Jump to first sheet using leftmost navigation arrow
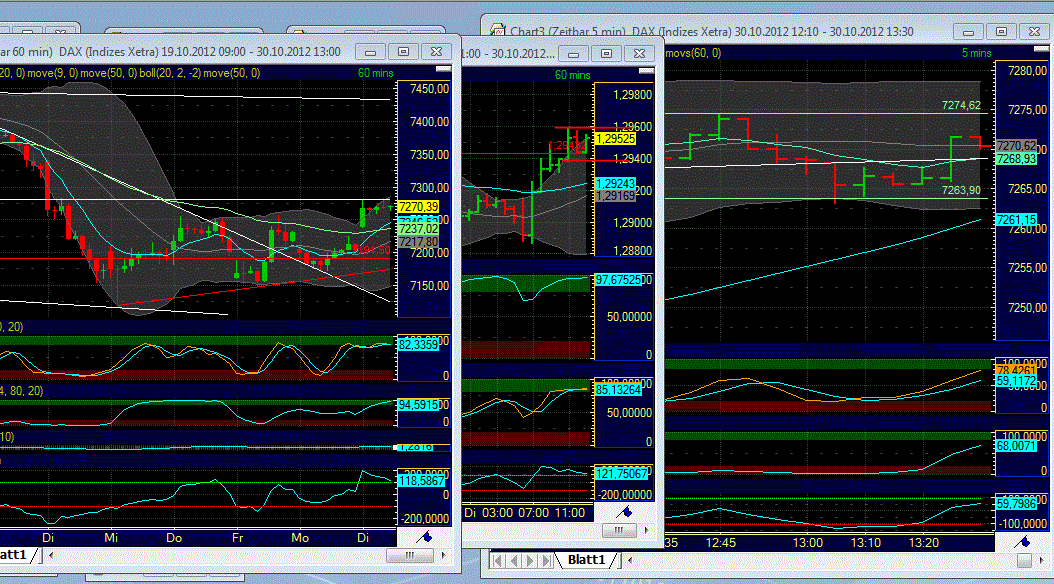This screenshot has width=1054, height=584. [499, 561]
